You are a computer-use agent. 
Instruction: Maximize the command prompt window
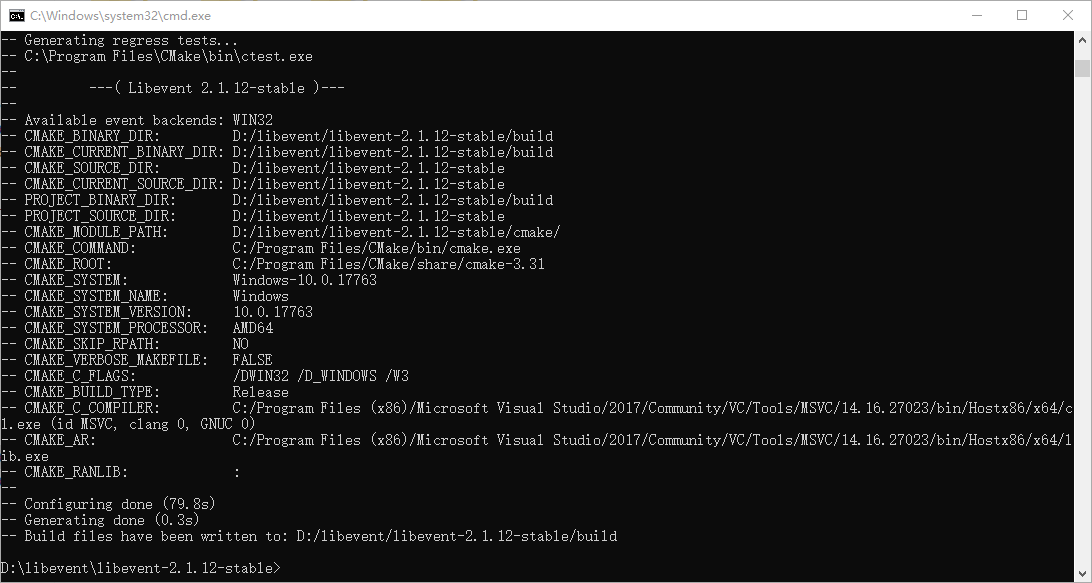click(1021, 15)
